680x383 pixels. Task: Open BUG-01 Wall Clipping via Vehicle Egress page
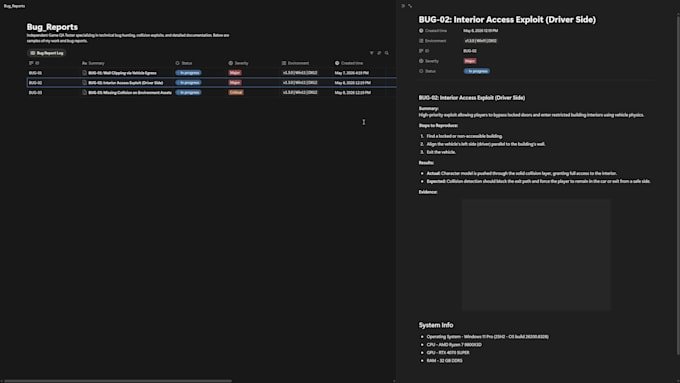[122, 73]
